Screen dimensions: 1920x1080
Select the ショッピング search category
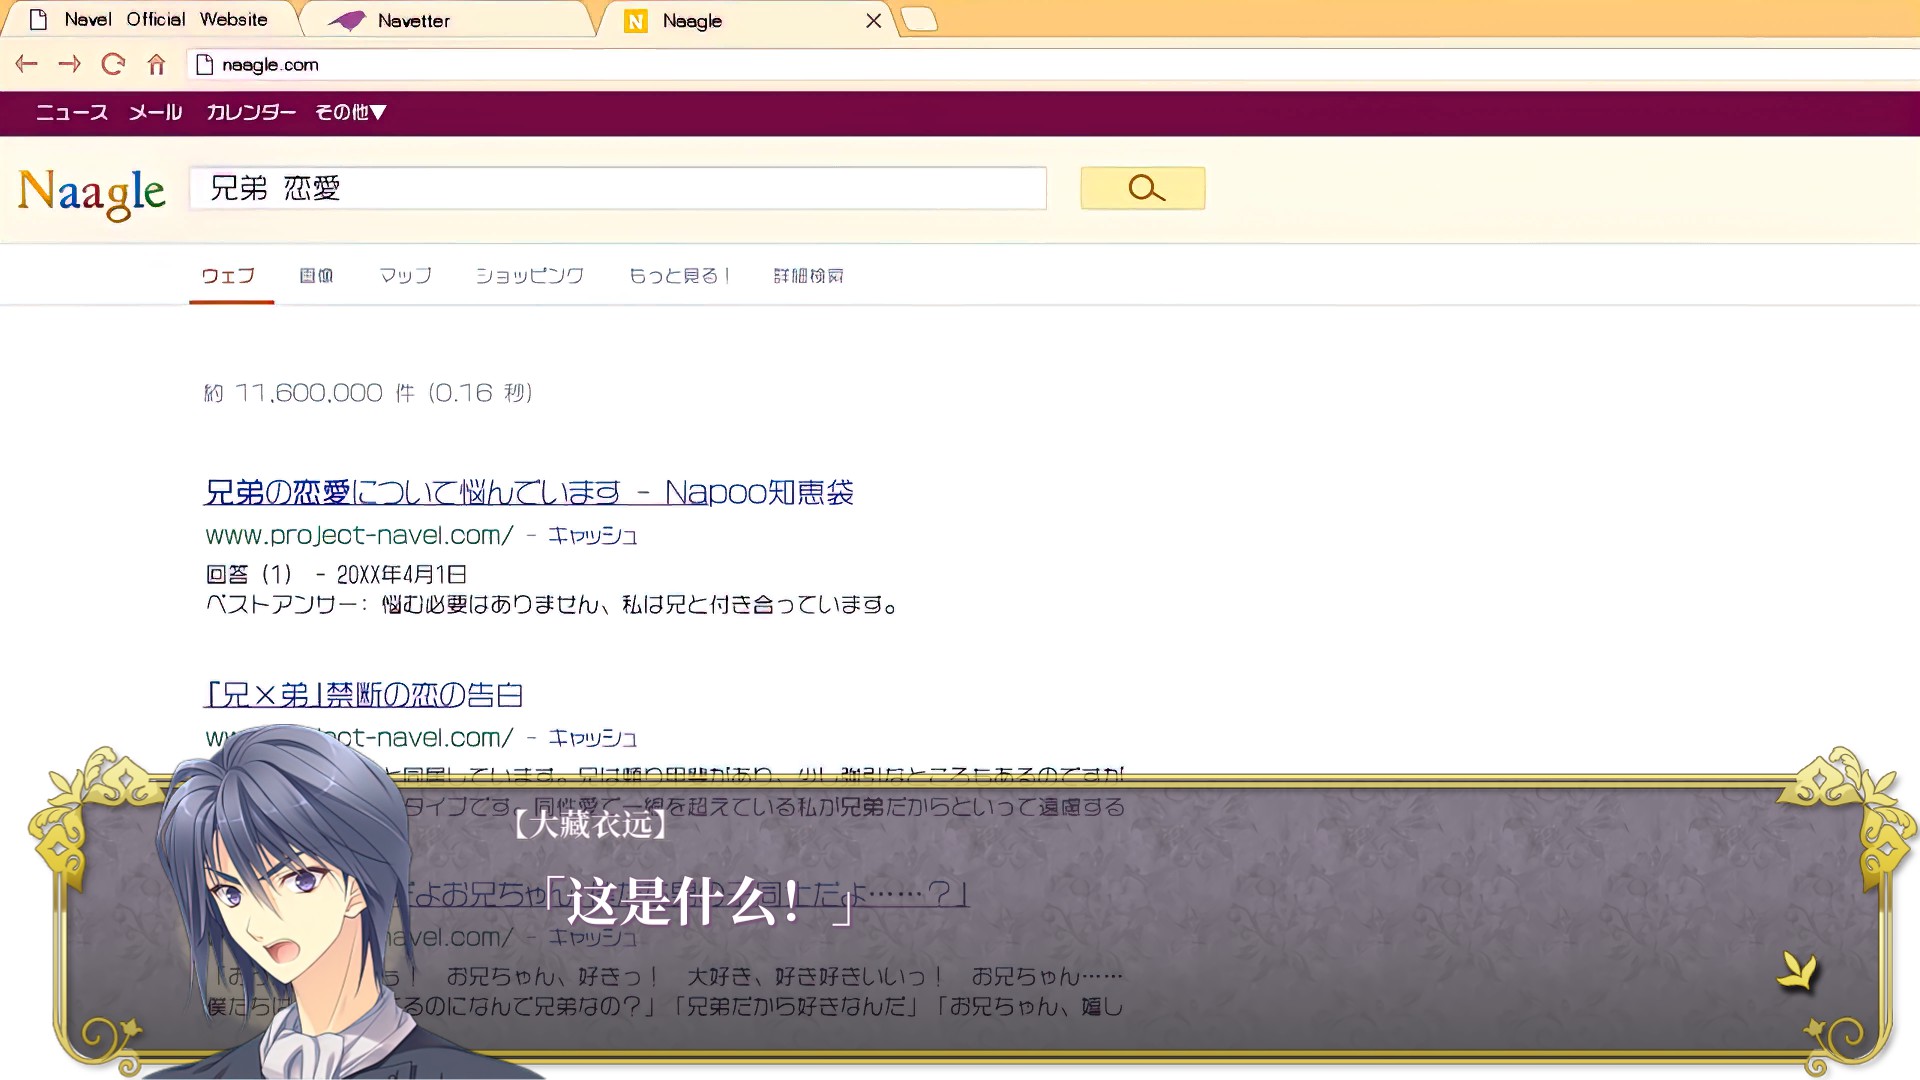529,276
